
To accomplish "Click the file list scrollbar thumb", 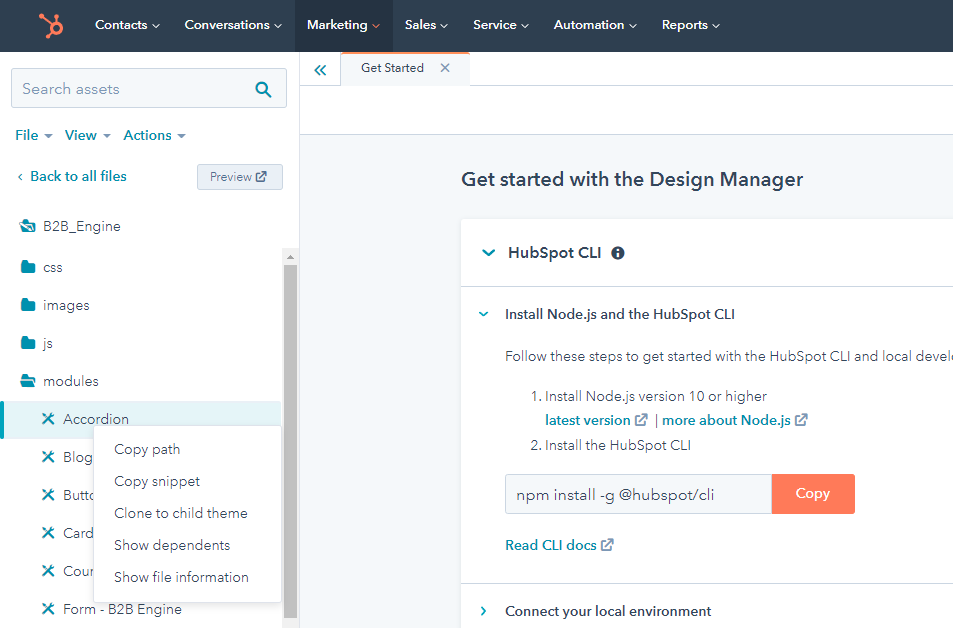I will pos(291,441).
